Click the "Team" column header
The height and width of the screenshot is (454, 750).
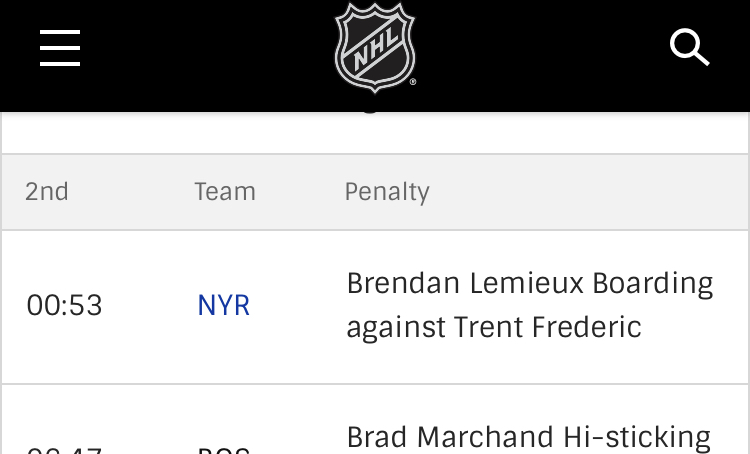225,192
